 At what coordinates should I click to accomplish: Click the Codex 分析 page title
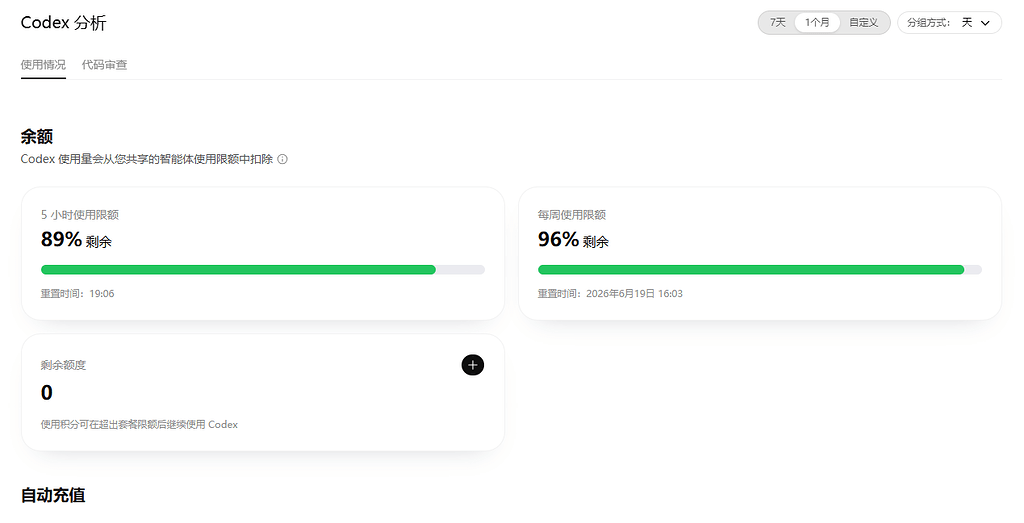63,23
